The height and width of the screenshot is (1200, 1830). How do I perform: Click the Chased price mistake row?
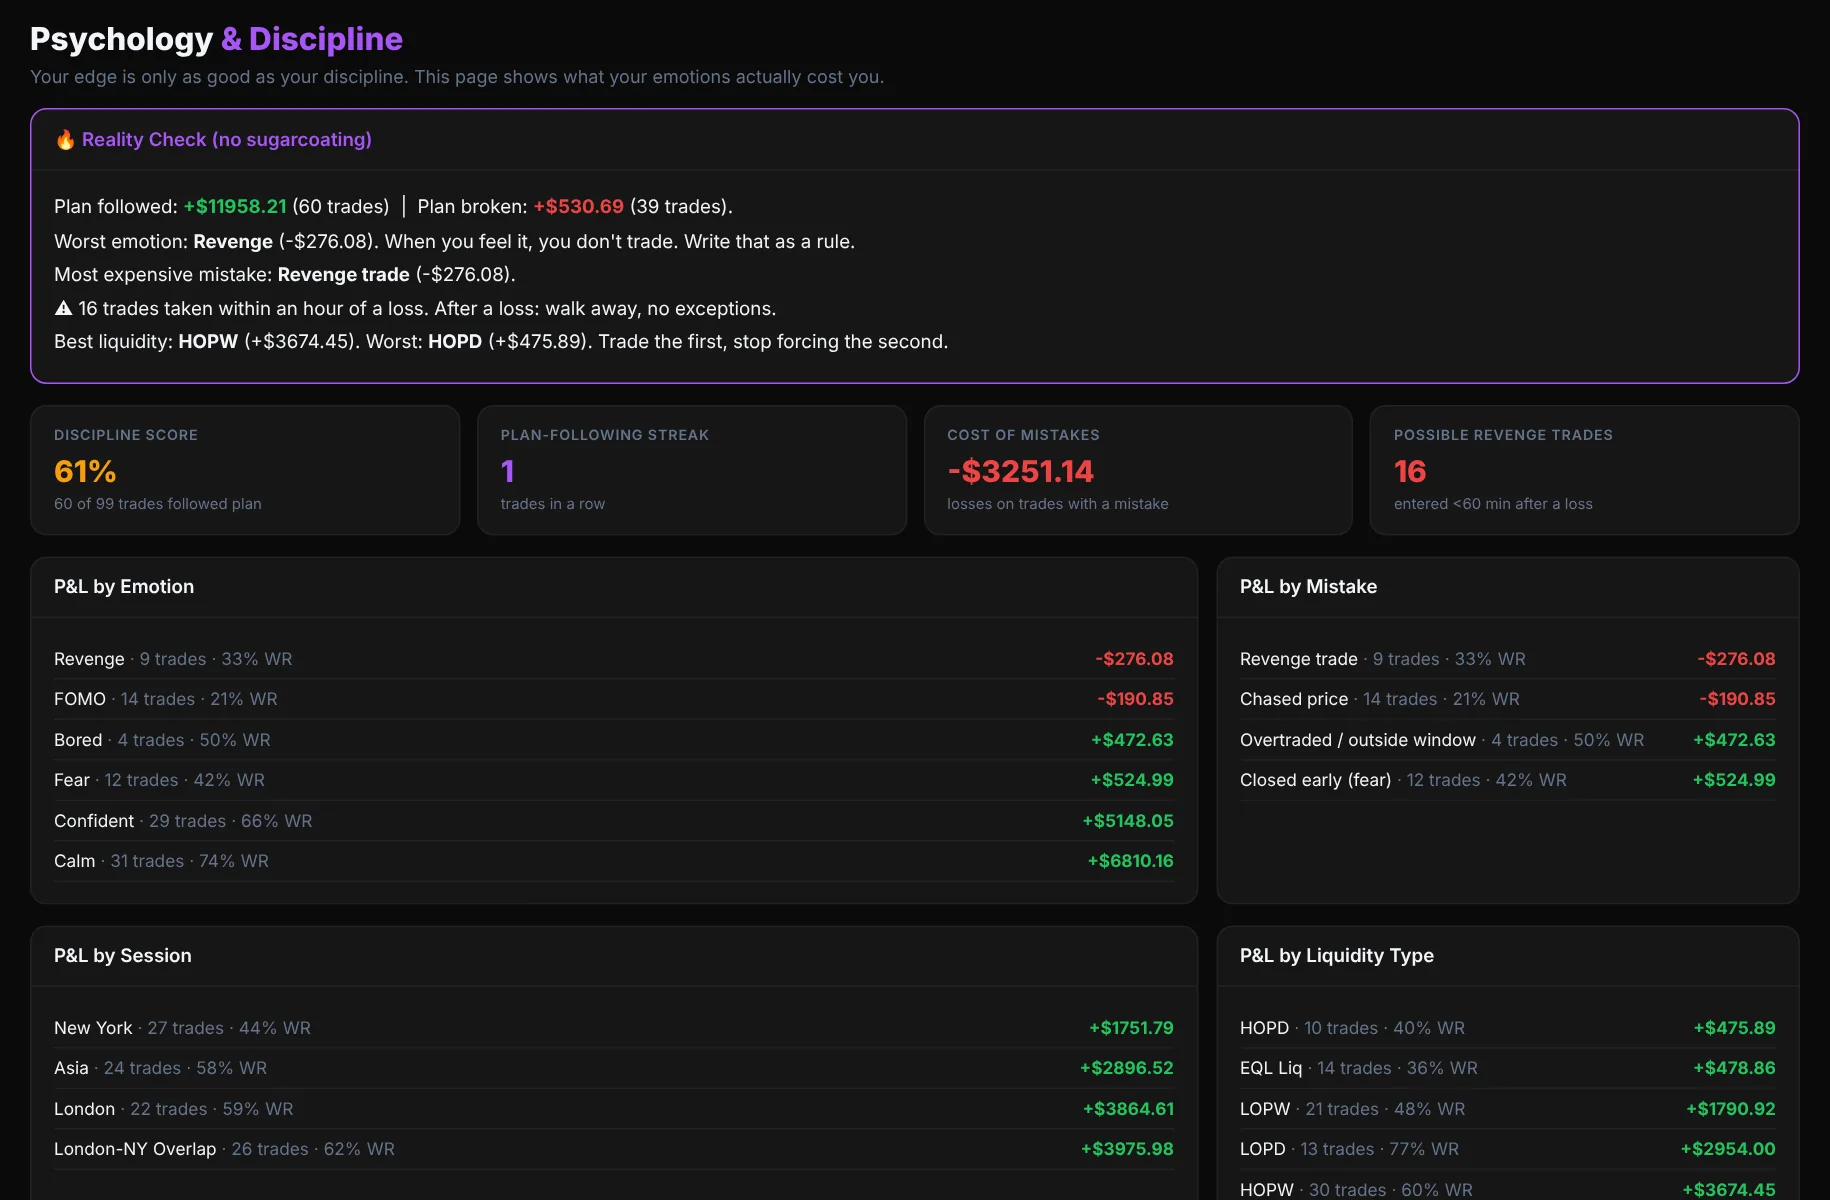(x=1508, y=699)
